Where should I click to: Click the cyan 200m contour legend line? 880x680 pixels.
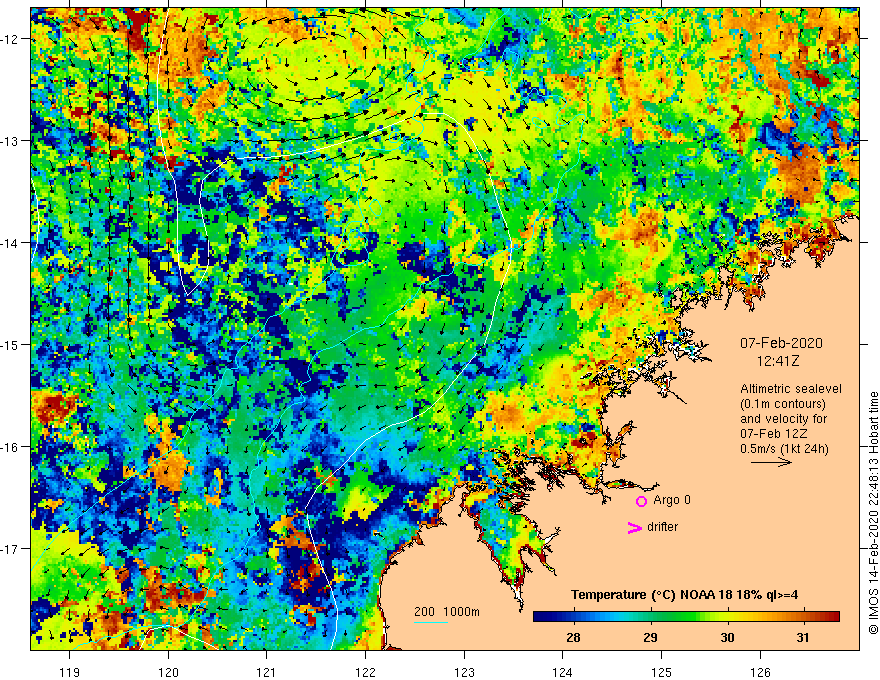[430, 622]
